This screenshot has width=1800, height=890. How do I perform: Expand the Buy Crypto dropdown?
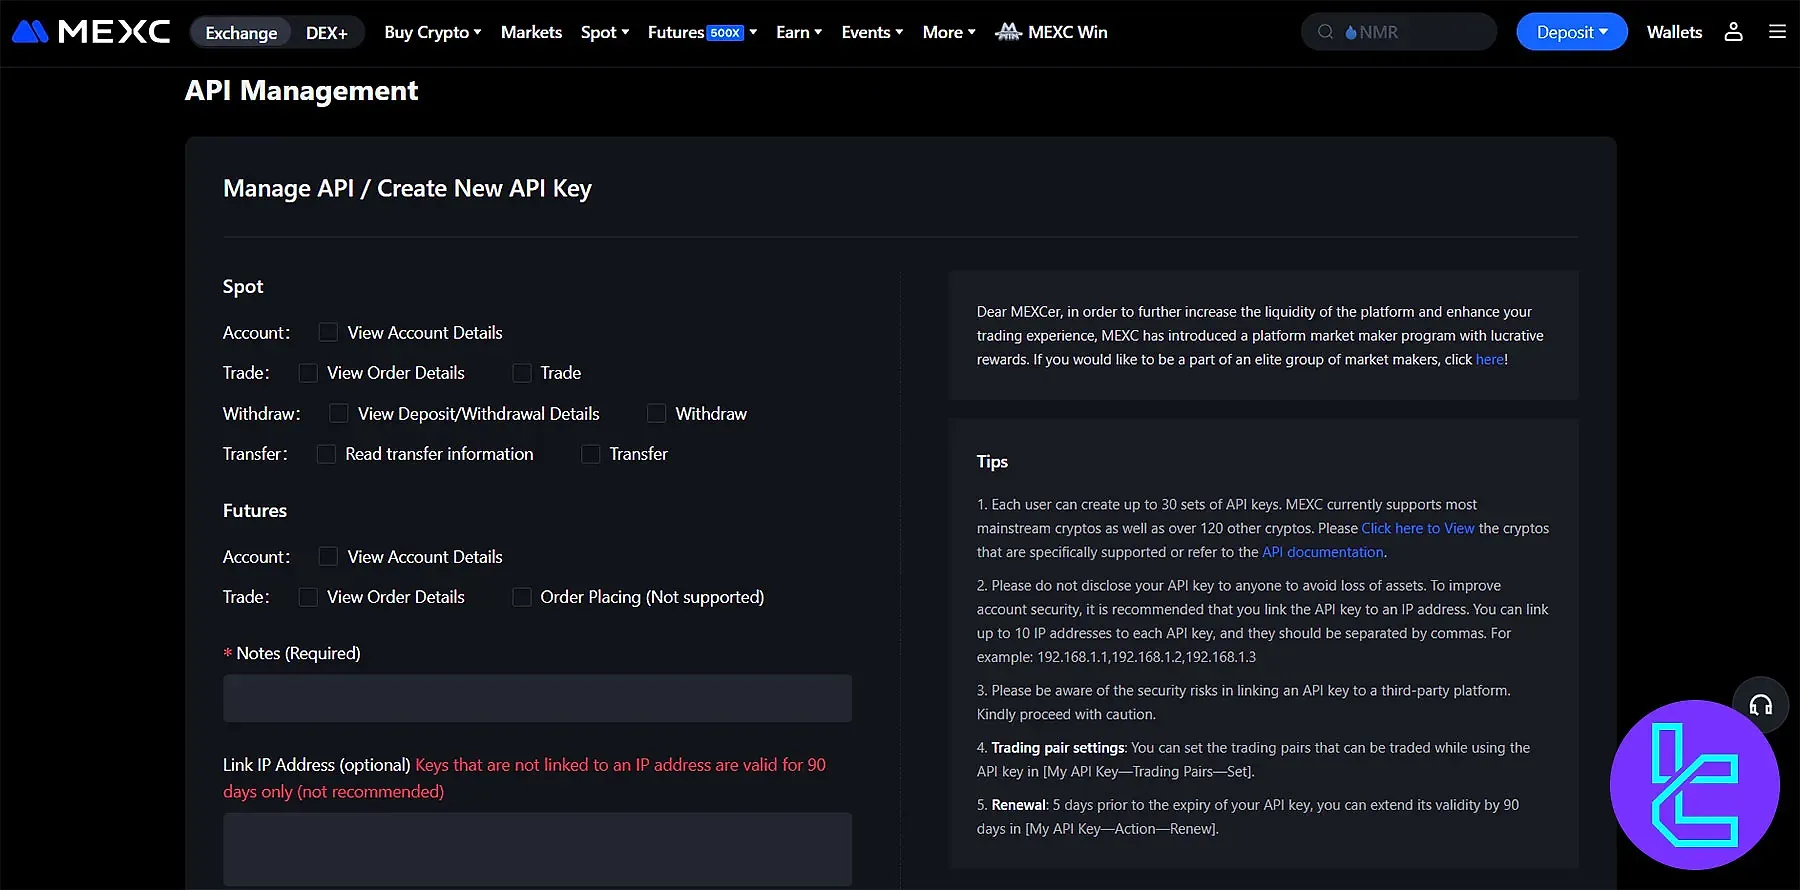pyautogui.click(x=432, y=32)
